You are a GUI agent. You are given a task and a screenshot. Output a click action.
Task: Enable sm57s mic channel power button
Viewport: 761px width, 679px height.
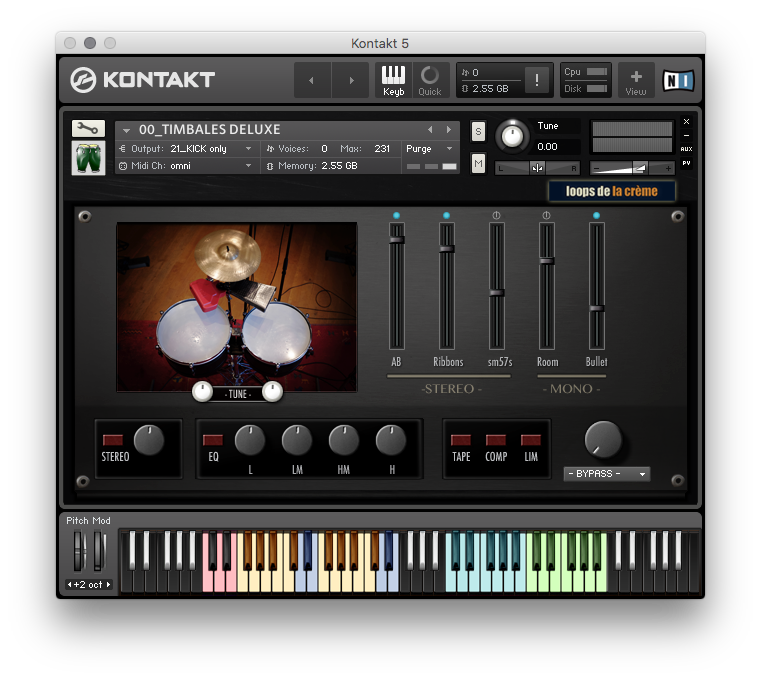(496, 215)
